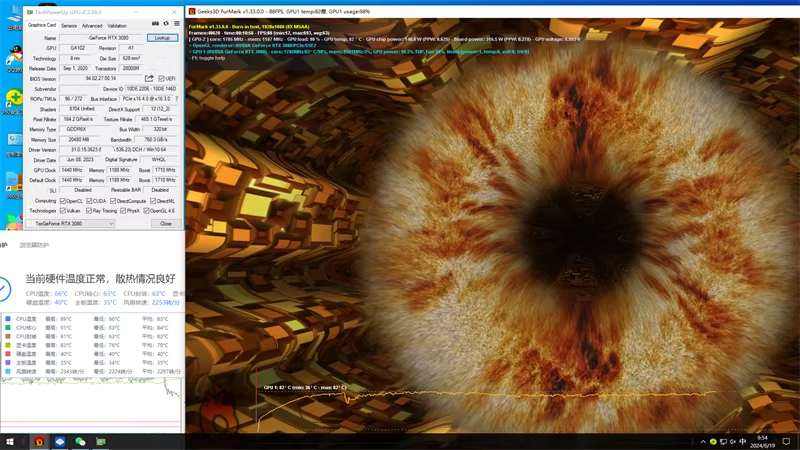Image resolution: width=800 pixels, height=450 pixels.
Task: Toggle the Ray Tracing checkbox
Action: pos(89,211)
